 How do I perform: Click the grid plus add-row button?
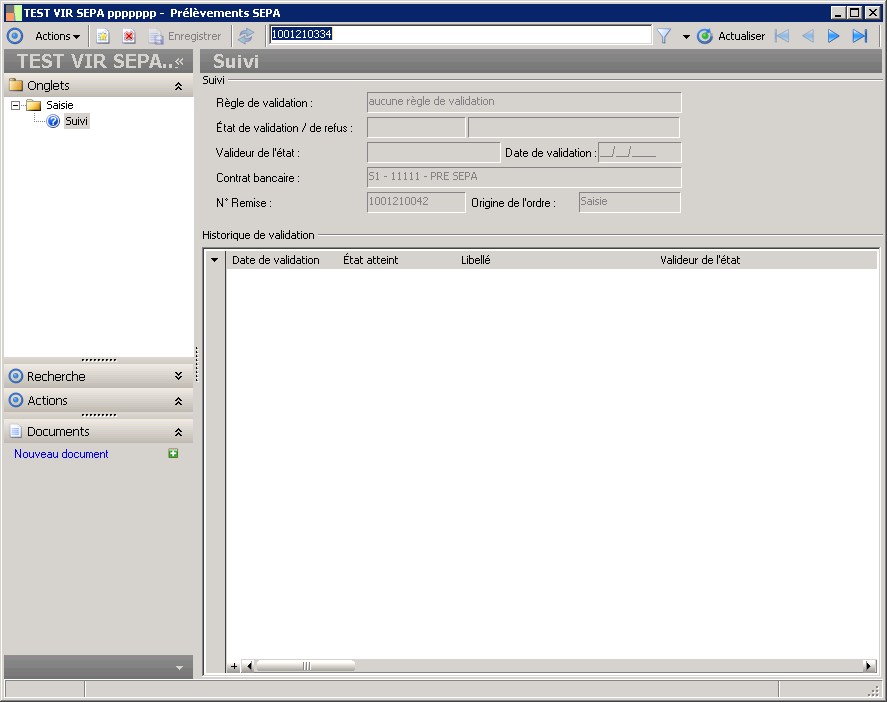coord(234,666)
